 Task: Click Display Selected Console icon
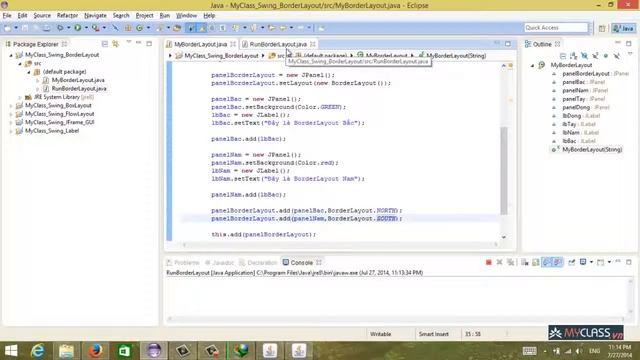coord(583,262)
